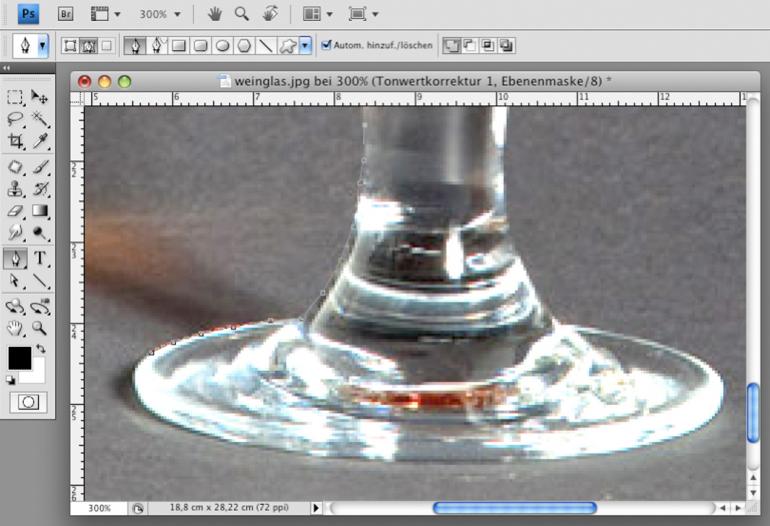Select the Crop tool
The image size is (770, 526).
pos(15,141)
